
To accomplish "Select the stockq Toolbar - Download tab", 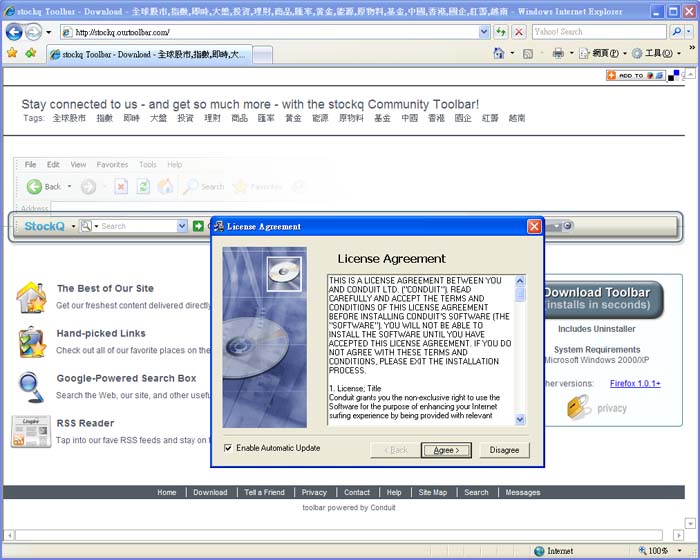I will (x=149, y=54).
